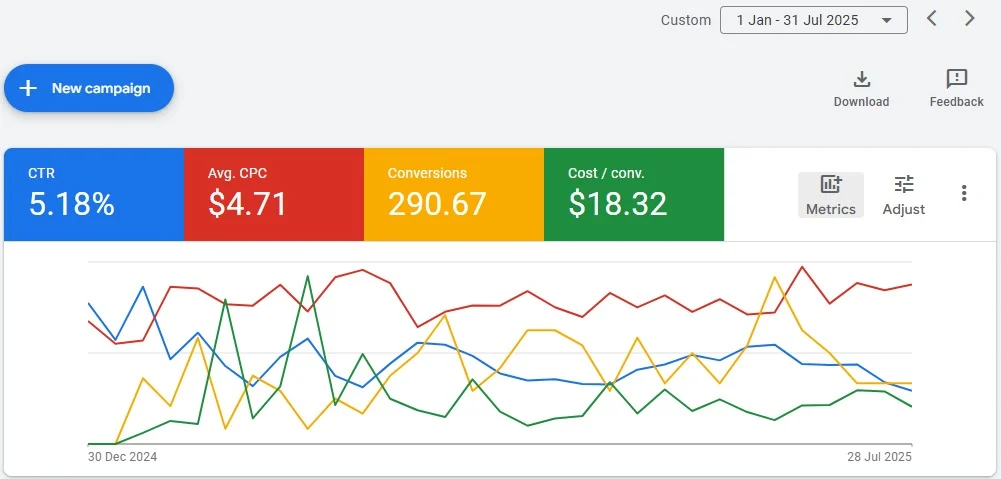Open the Adjust sliders icon
The height and width of the screenshot is (479, 1001).
[904, 184]
